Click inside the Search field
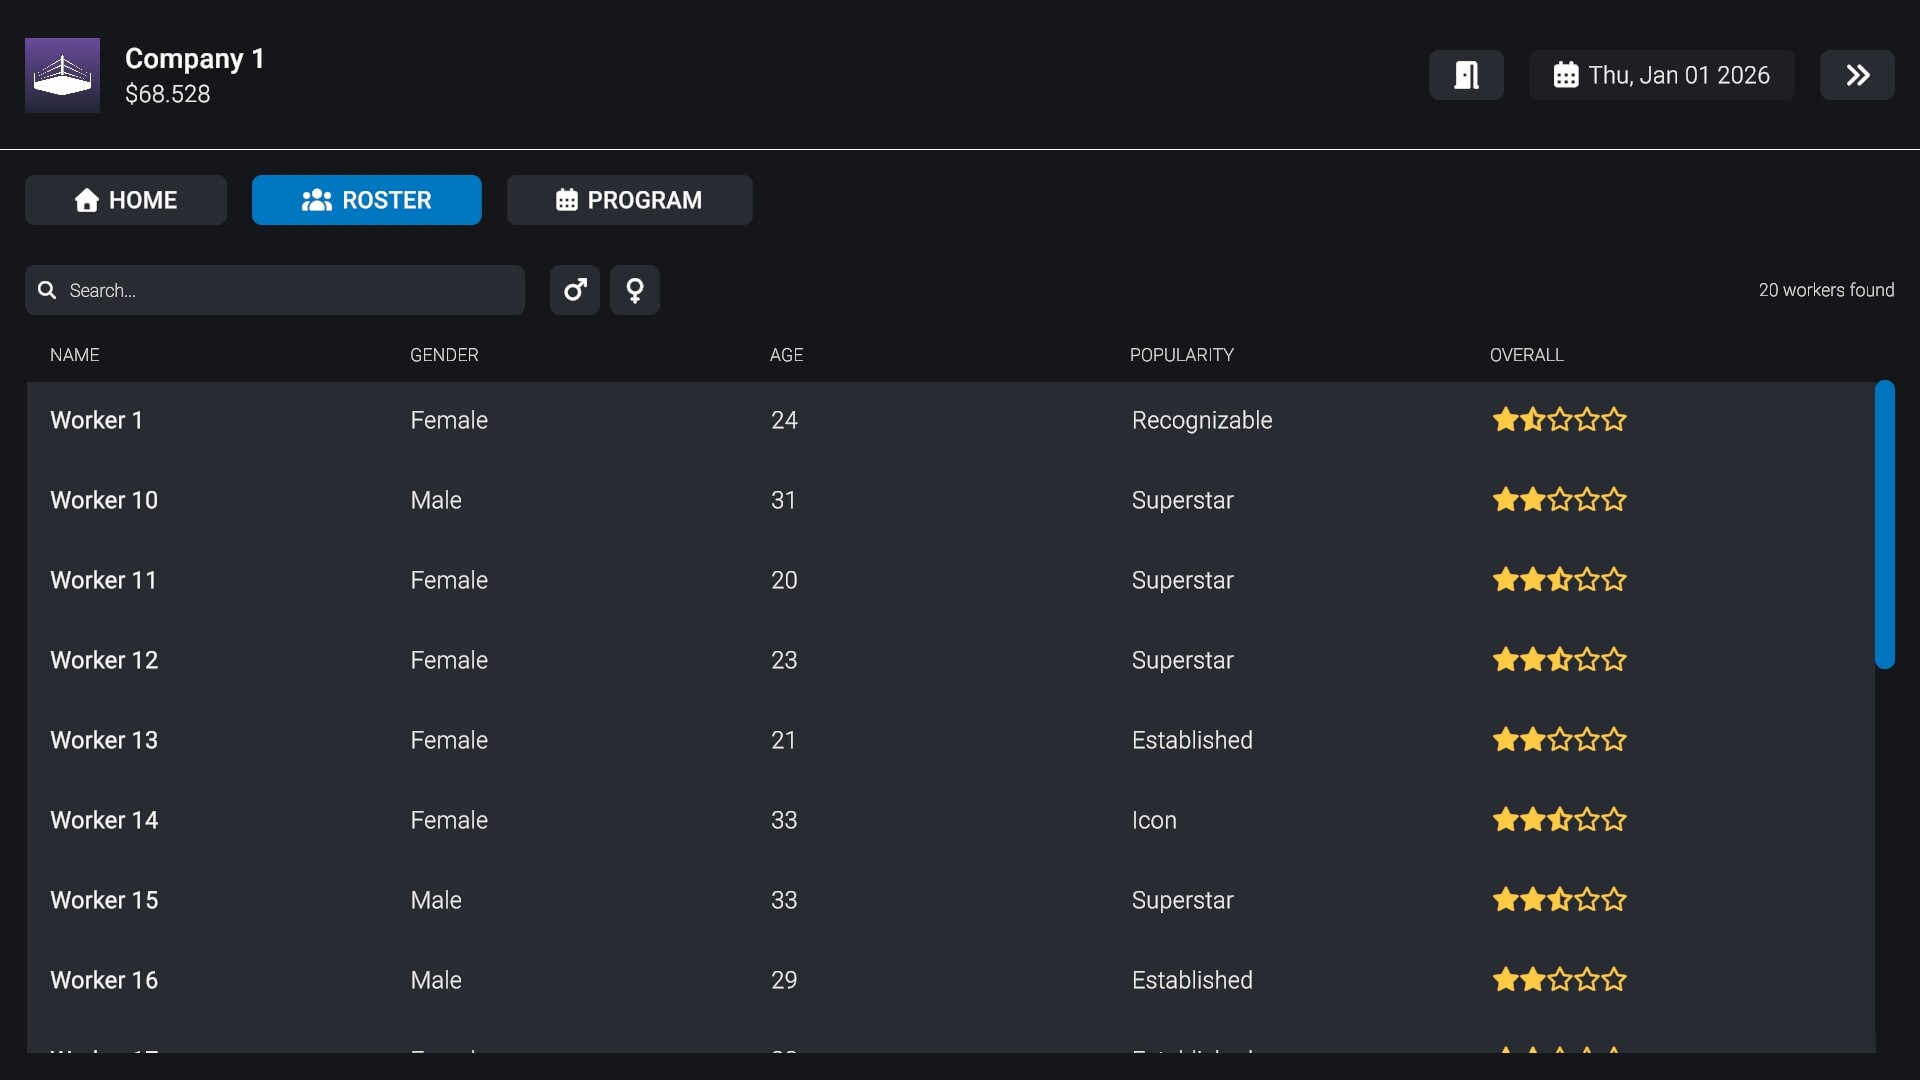Viewport: 1920px width, 1080px height. (x=275, y=290)
